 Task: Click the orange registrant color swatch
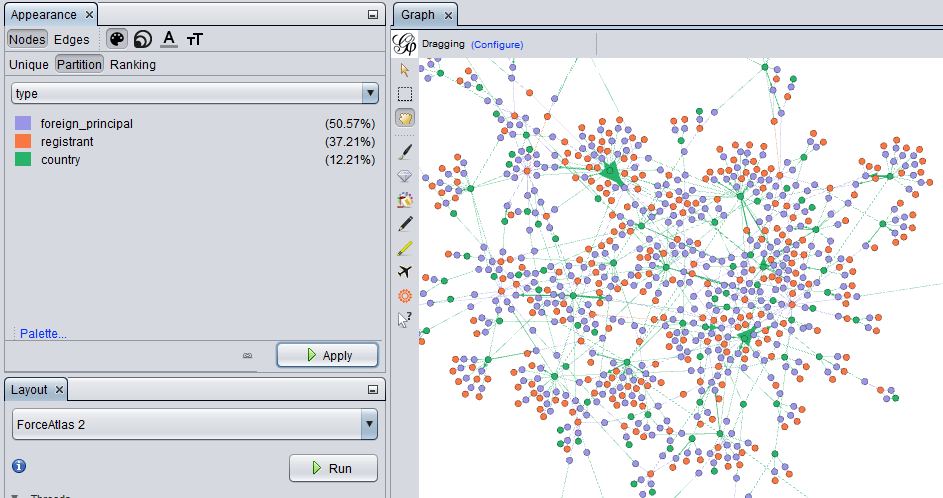tap(23, 142)
